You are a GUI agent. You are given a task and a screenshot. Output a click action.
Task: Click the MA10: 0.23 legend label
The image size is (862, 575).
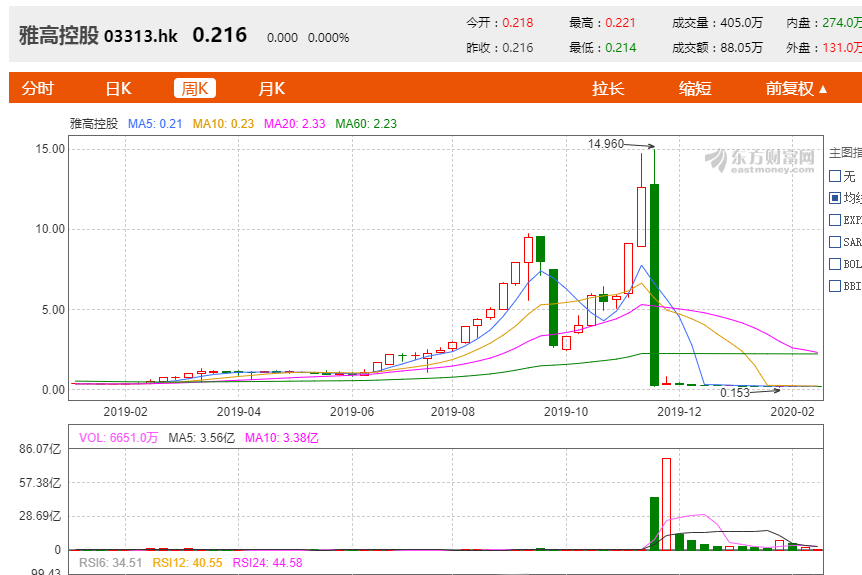point(223,124)
